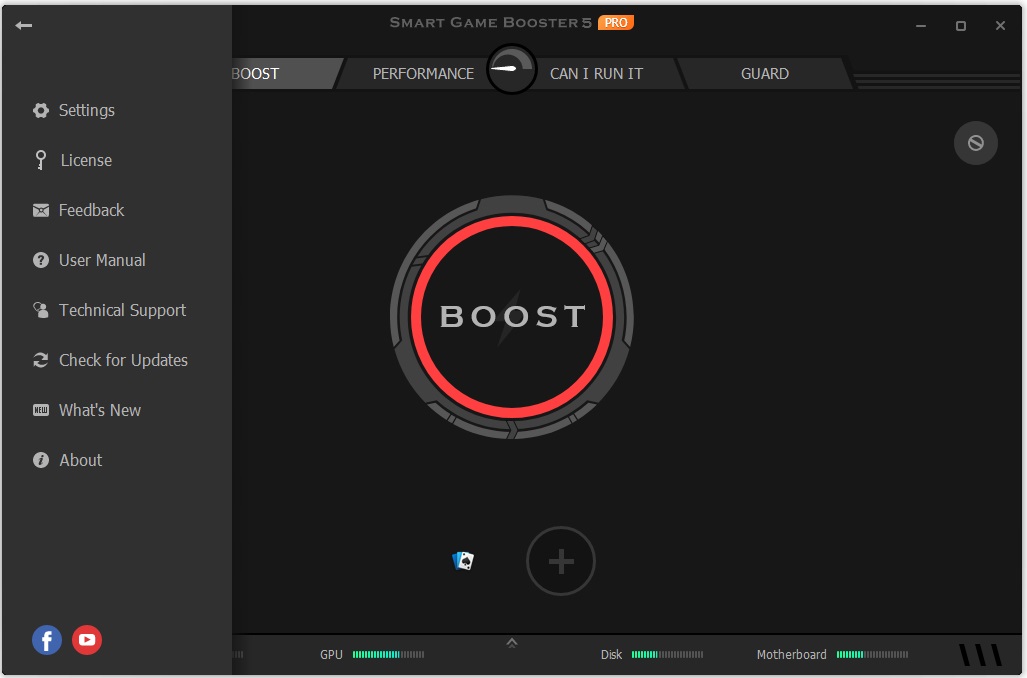The width and height of the screenshot is (1027, 678).
Task: Close the Smart Game Booster window
Action: tap(1000, 26)
